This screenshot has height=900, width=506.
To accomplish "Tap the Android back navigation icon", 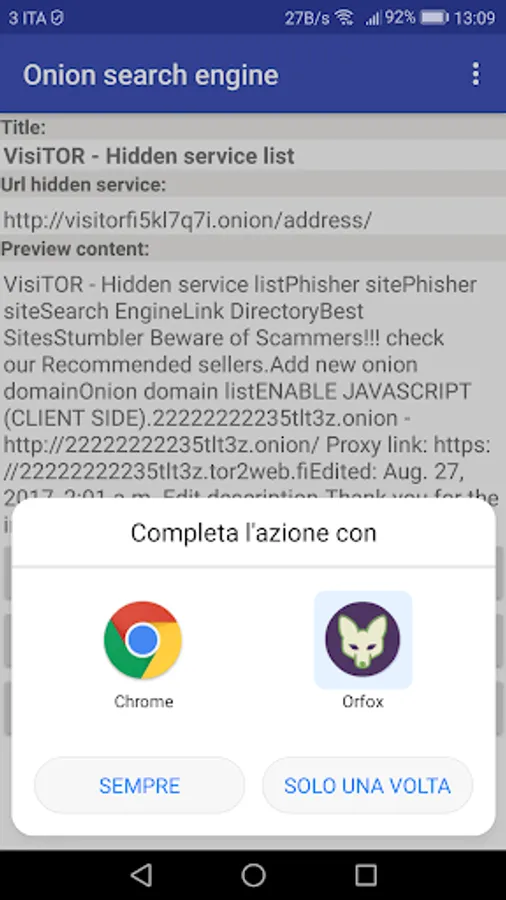I will point(141,875).
